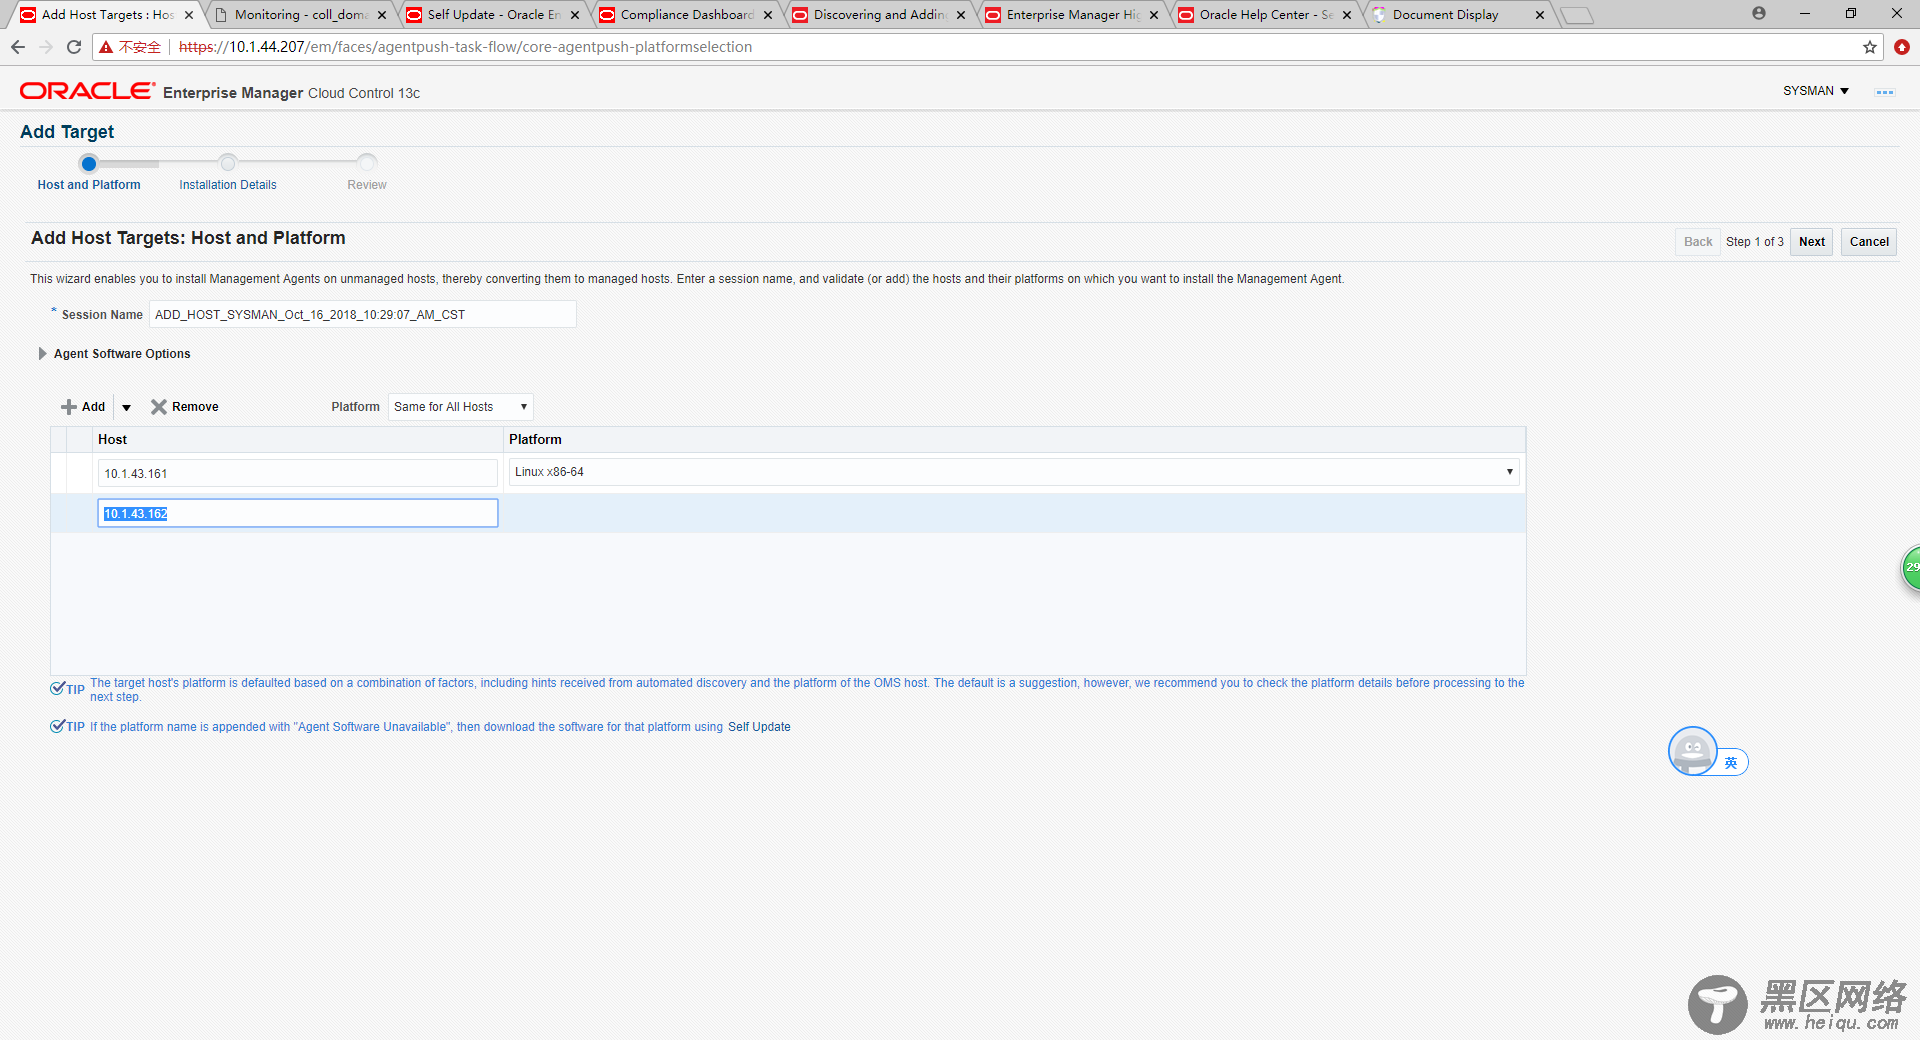This screenshot has height=1040, width=1920.
Task: Click the Add plus icon
Action: coord(69,407)
